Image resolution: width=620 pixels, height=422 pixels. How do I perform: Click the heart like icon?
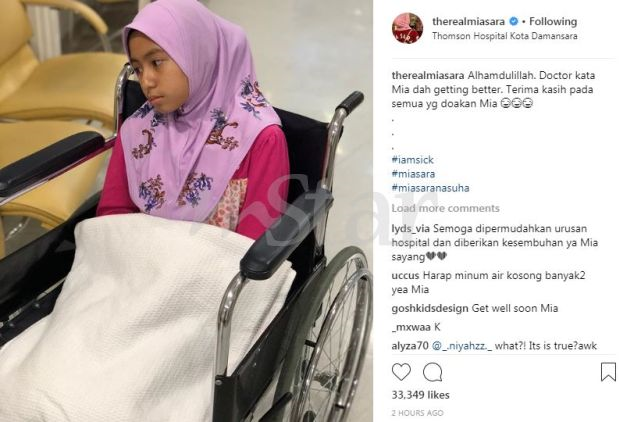pos(401,372)
